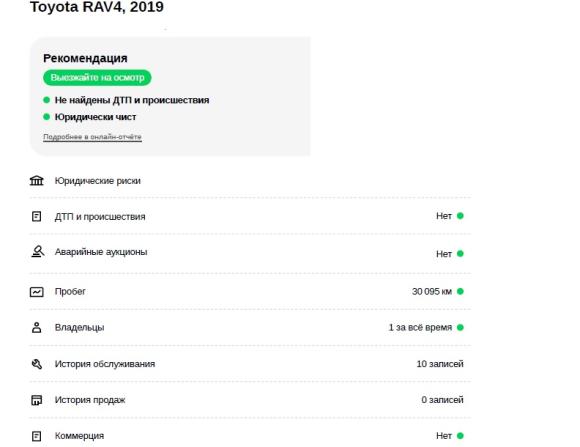Screen dimensions: 580x447
Task: Select the Владельцы row label
Action: click(80, 327)
